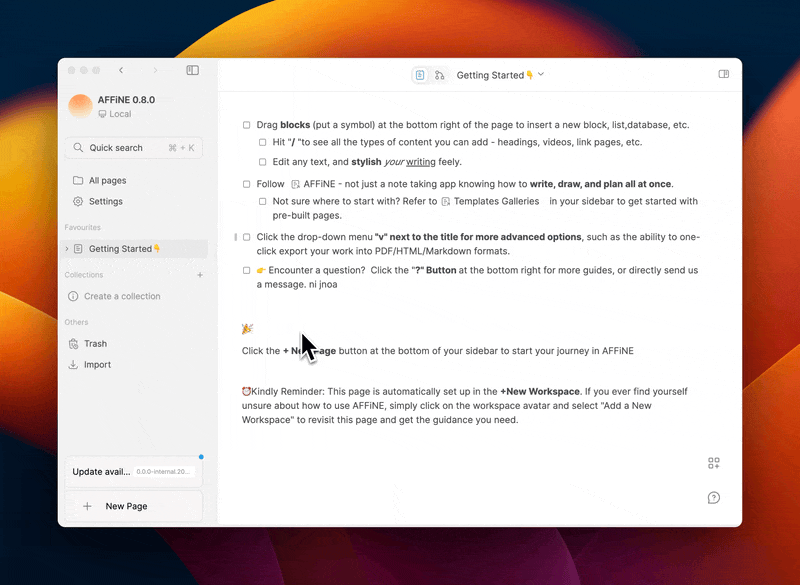Click the 'Others' section label
800x585 pixels.
pyautogui.click(x=76, y=322)
